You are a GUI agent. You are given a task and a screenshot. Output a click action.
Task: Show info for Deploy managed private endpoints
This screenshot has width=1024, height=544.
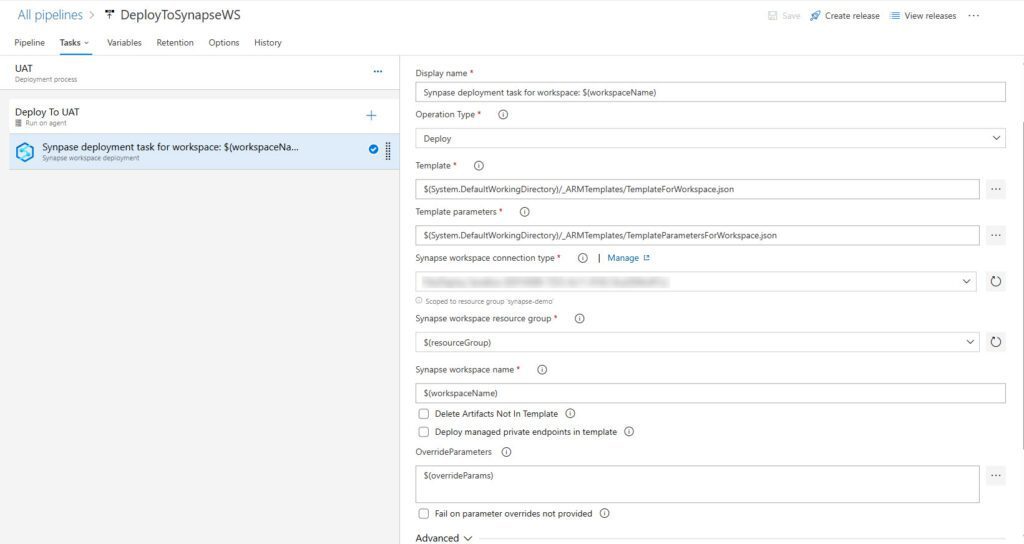click(x=629, y=432)
